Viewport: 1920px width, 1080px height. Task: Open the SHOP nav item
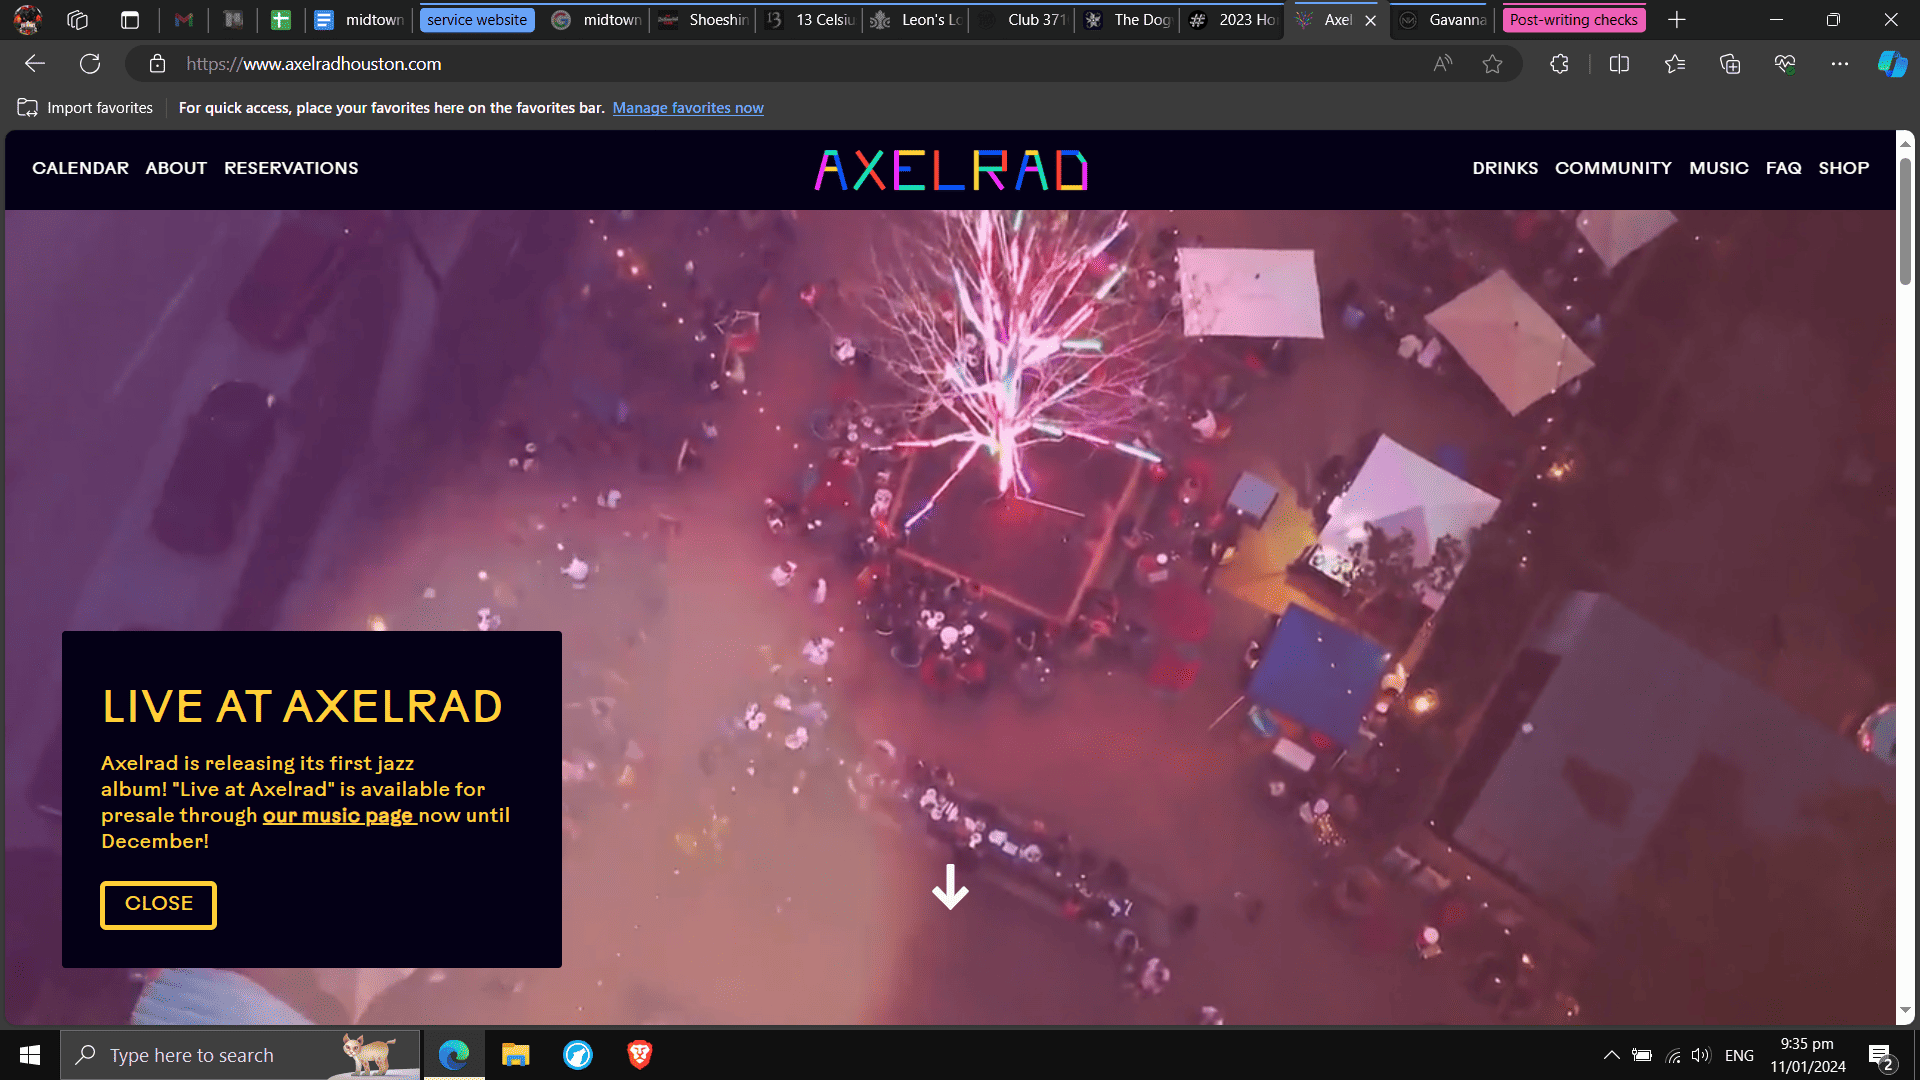coord(1843,168)
